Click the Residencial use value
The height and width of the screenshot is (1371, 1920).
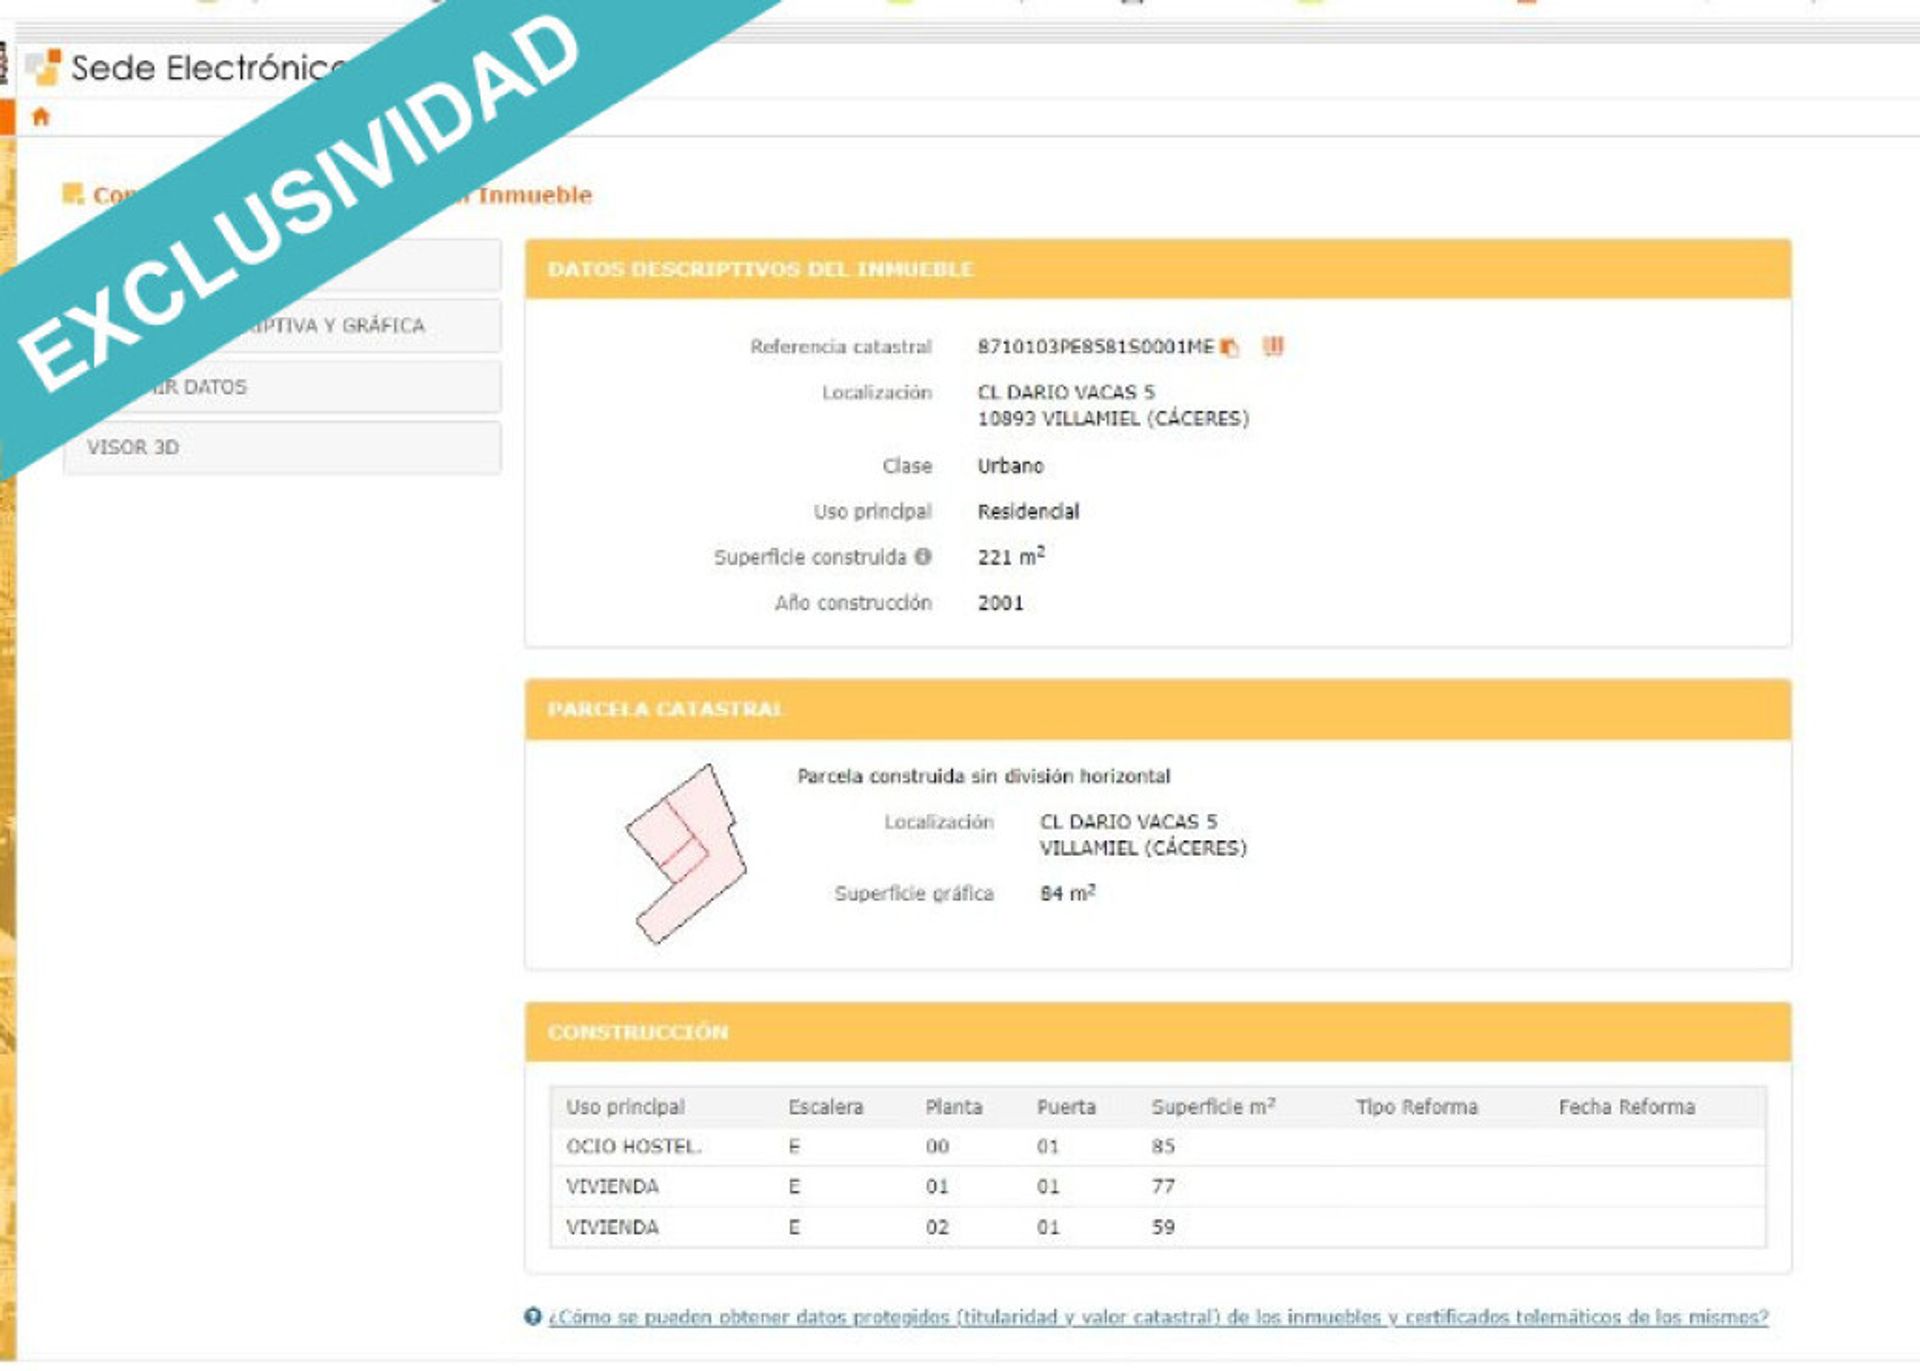click(x=1028, y=512)
